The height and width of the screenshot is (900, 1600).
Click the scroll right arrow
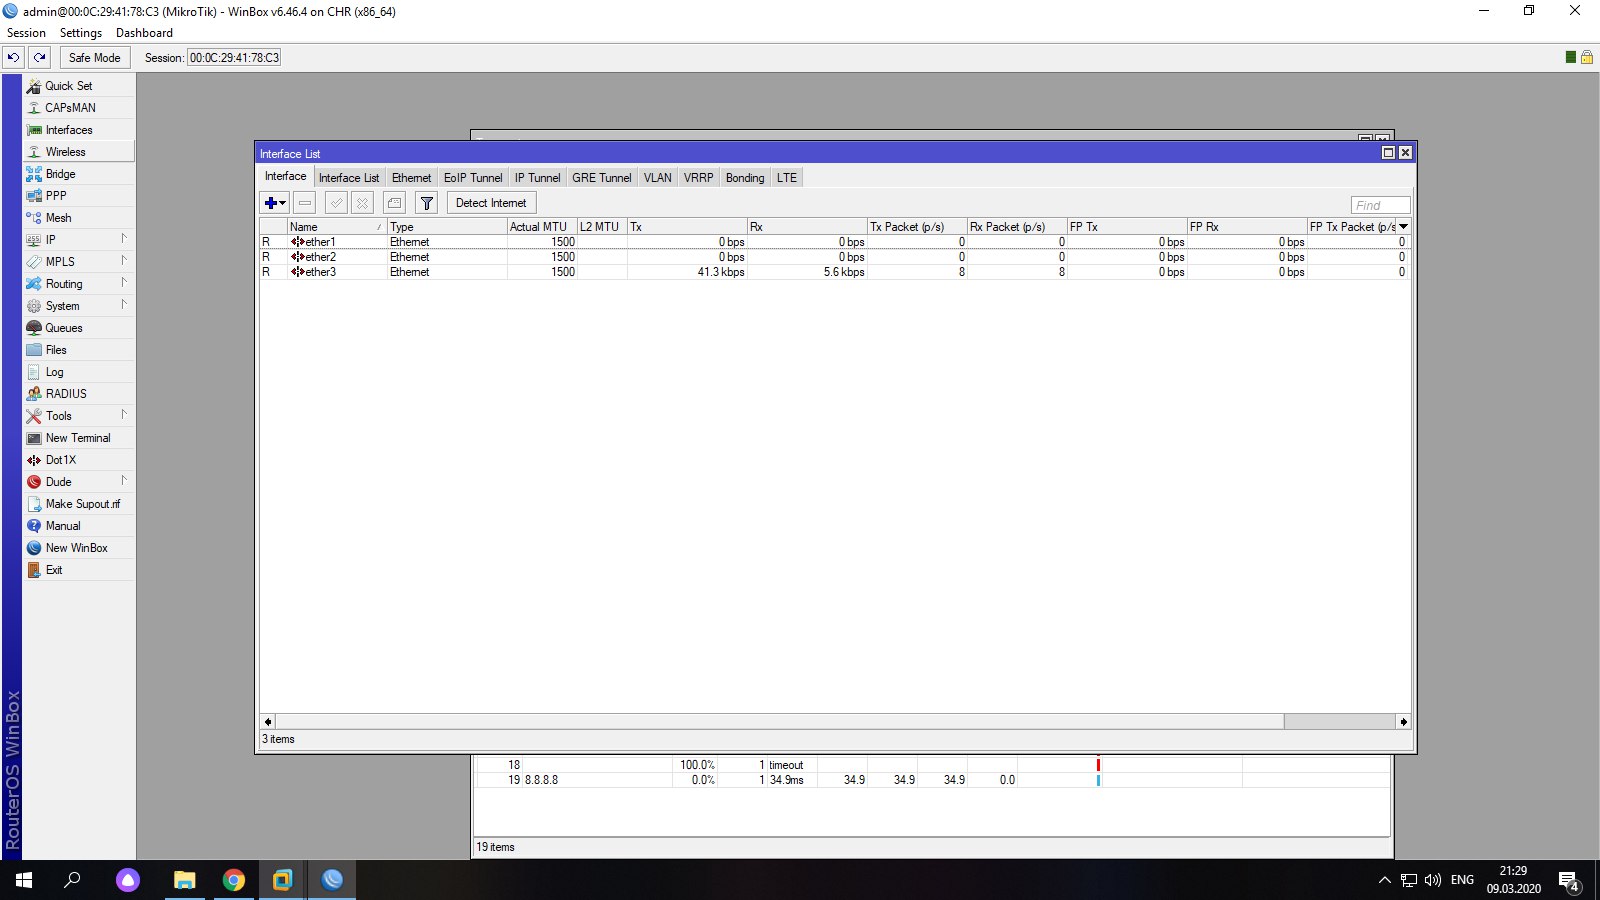click(1403, 722)
